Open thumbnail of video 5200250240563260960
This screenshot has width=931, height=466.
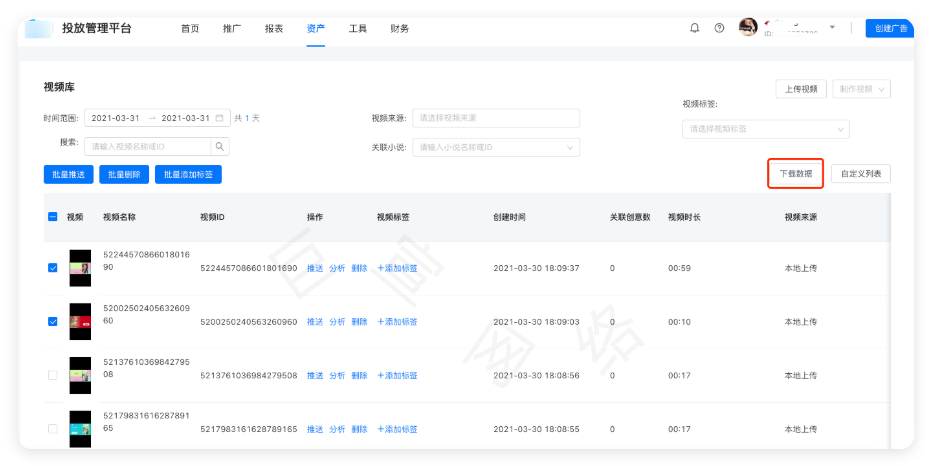[x=80, y=322]
